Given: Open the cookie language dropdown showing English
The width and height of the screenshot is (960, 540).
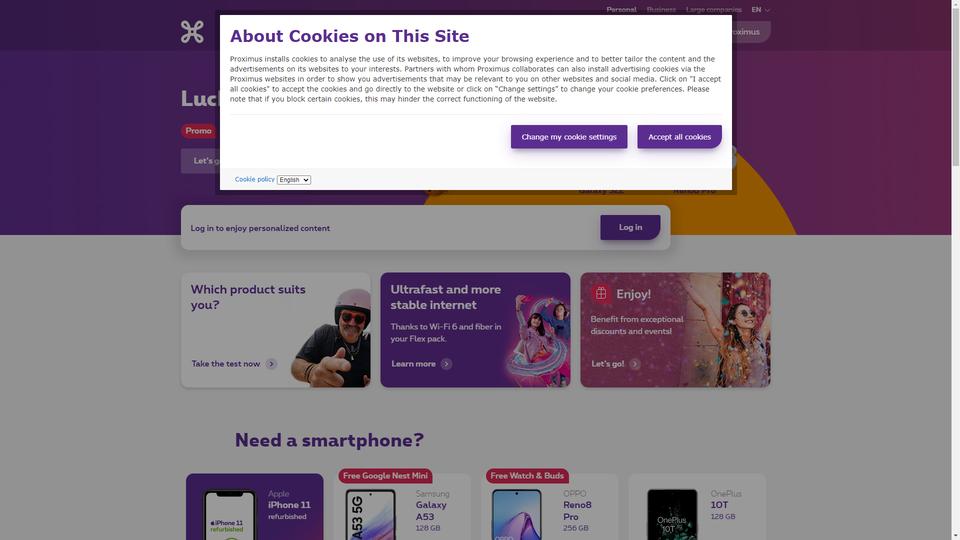Looking at the screenshot, I should [x=294, y=180].
